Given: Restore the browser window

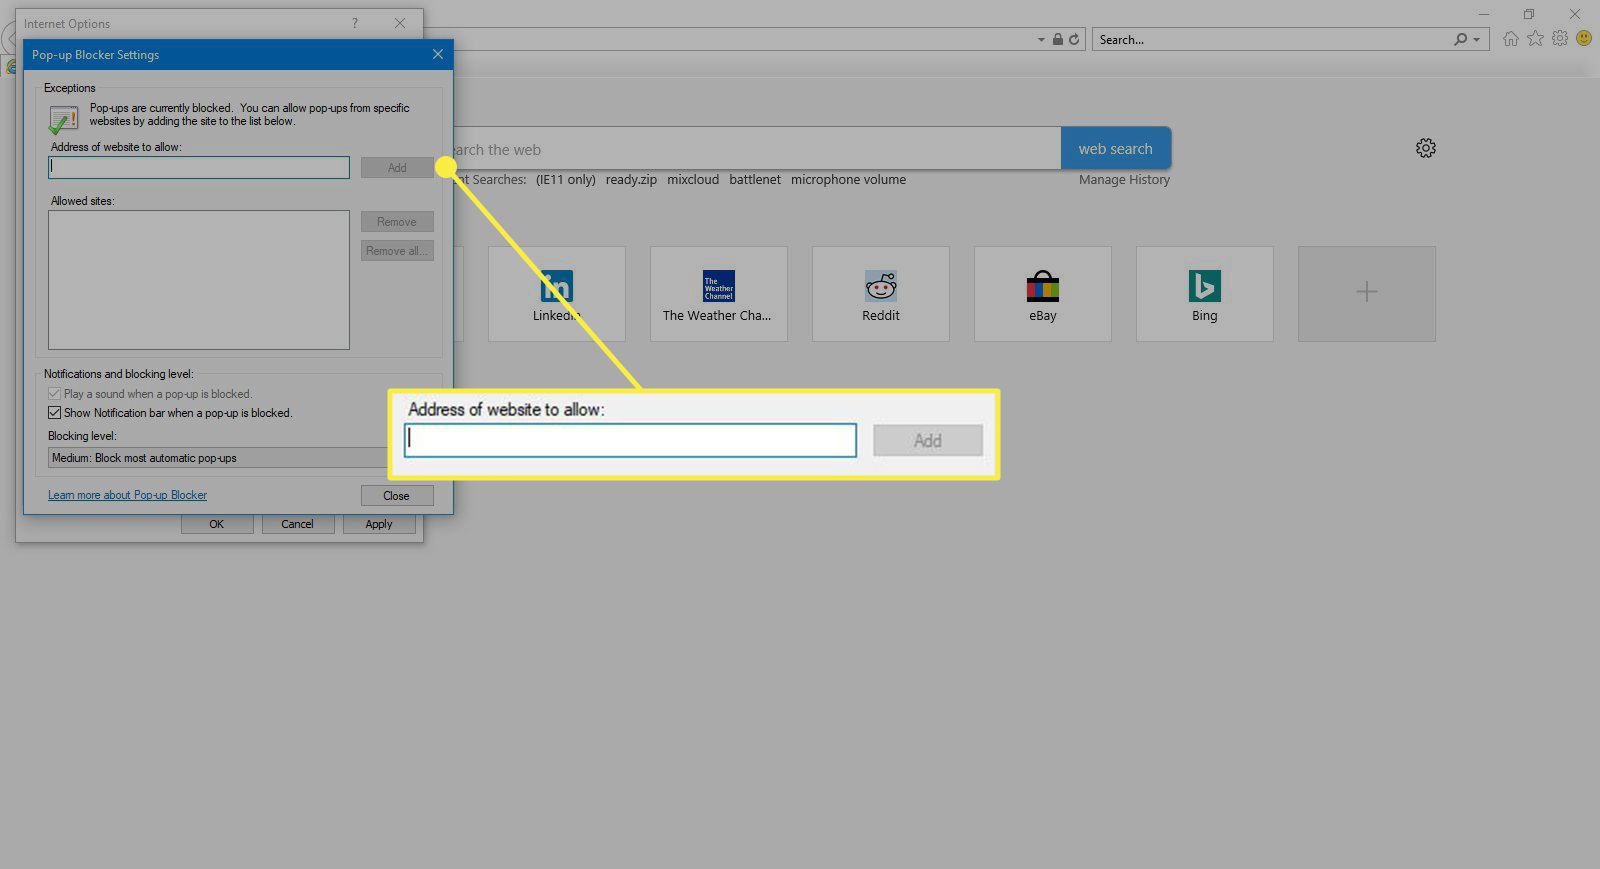Looking at the screenshot, I should coord(1528,14).
